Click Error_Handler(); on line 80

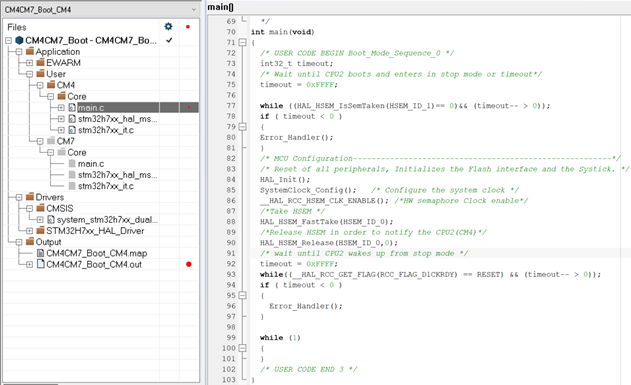click(x=297, y=138)
